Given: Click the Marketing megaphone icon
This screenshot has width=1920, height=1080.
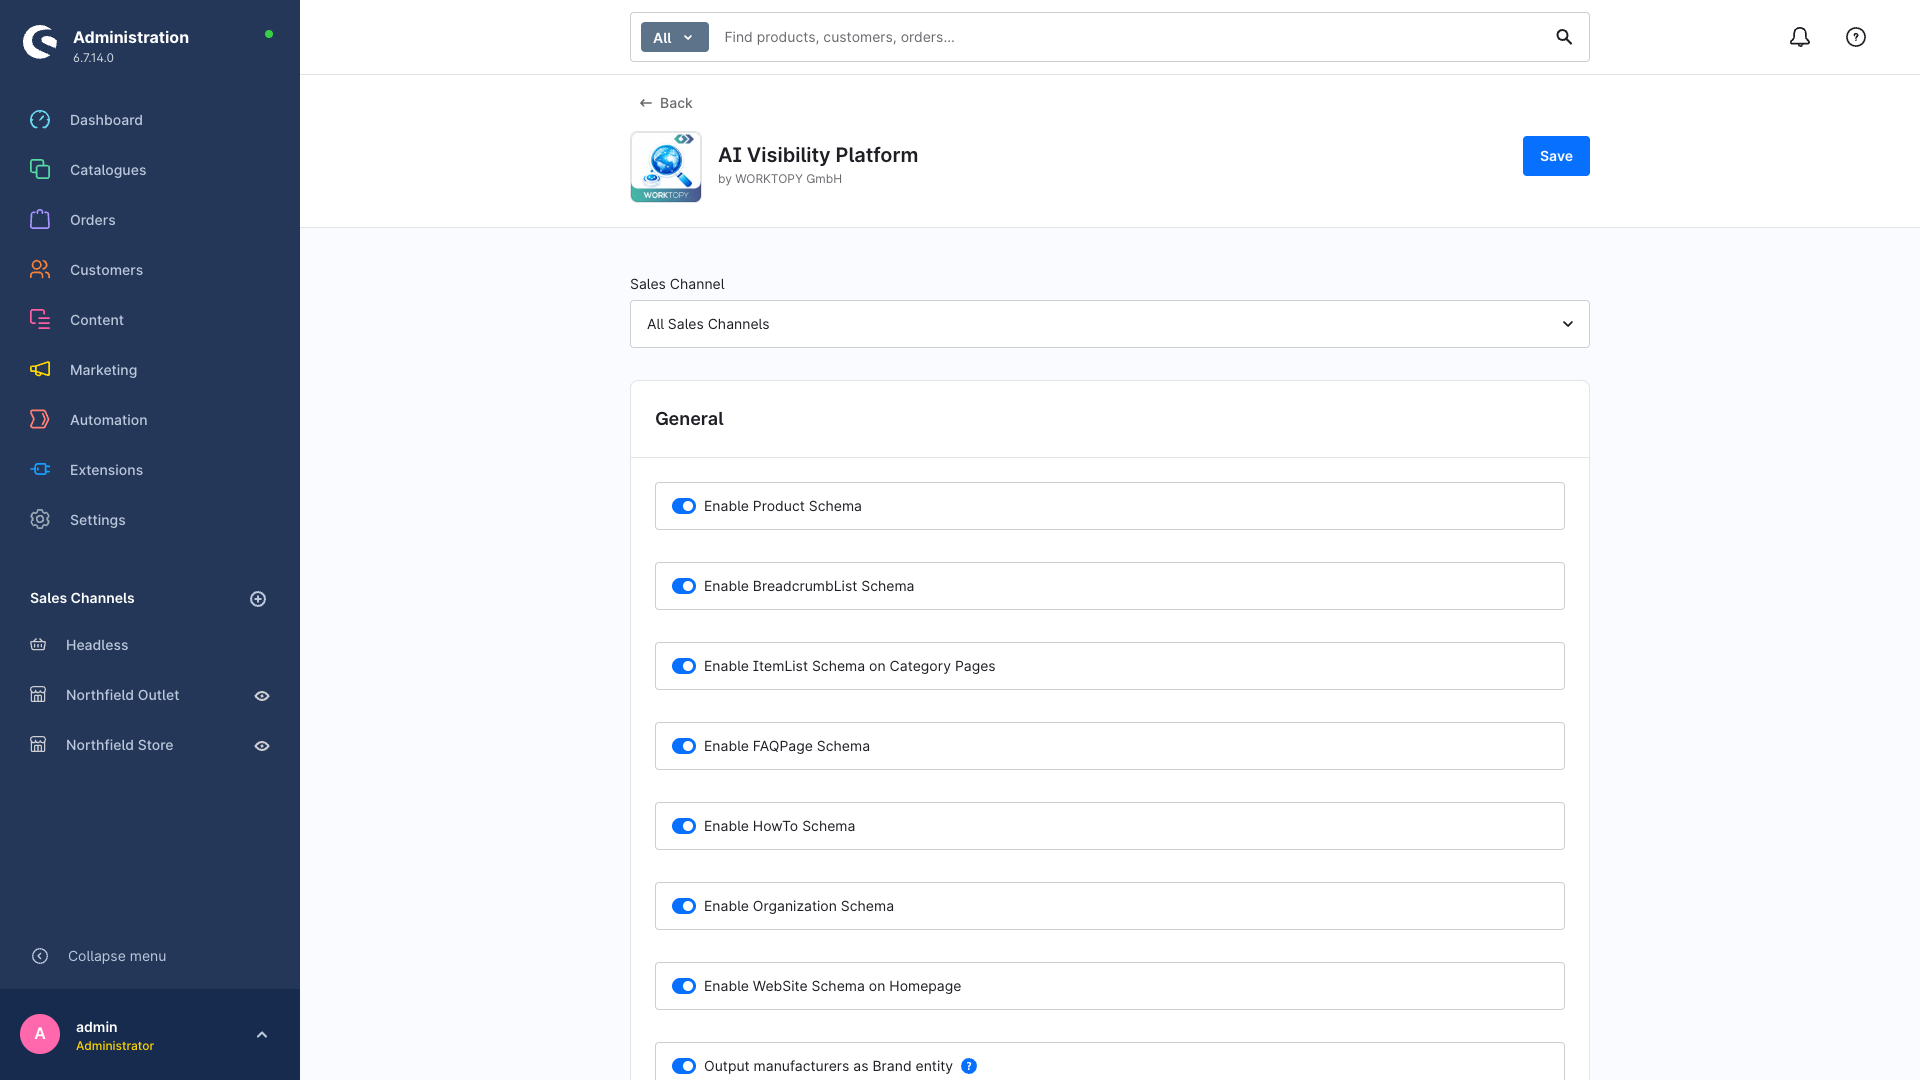Looking at the screenshot, I should pos(40,370).
